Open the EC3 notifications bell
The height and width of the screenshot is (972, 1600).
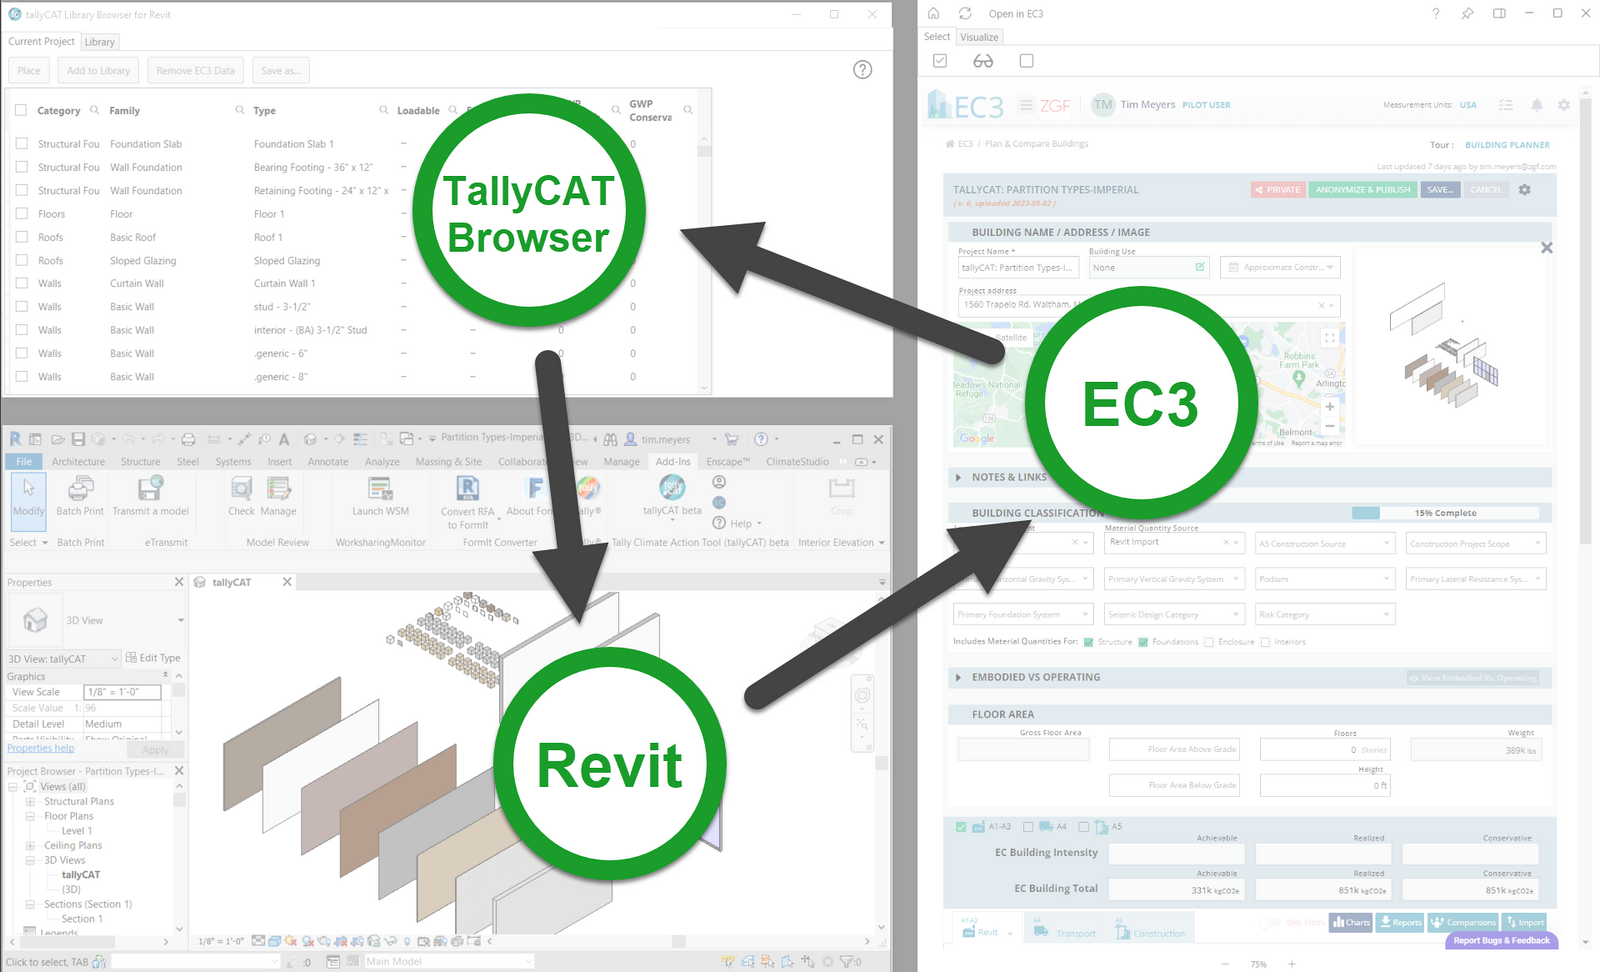1536,105
